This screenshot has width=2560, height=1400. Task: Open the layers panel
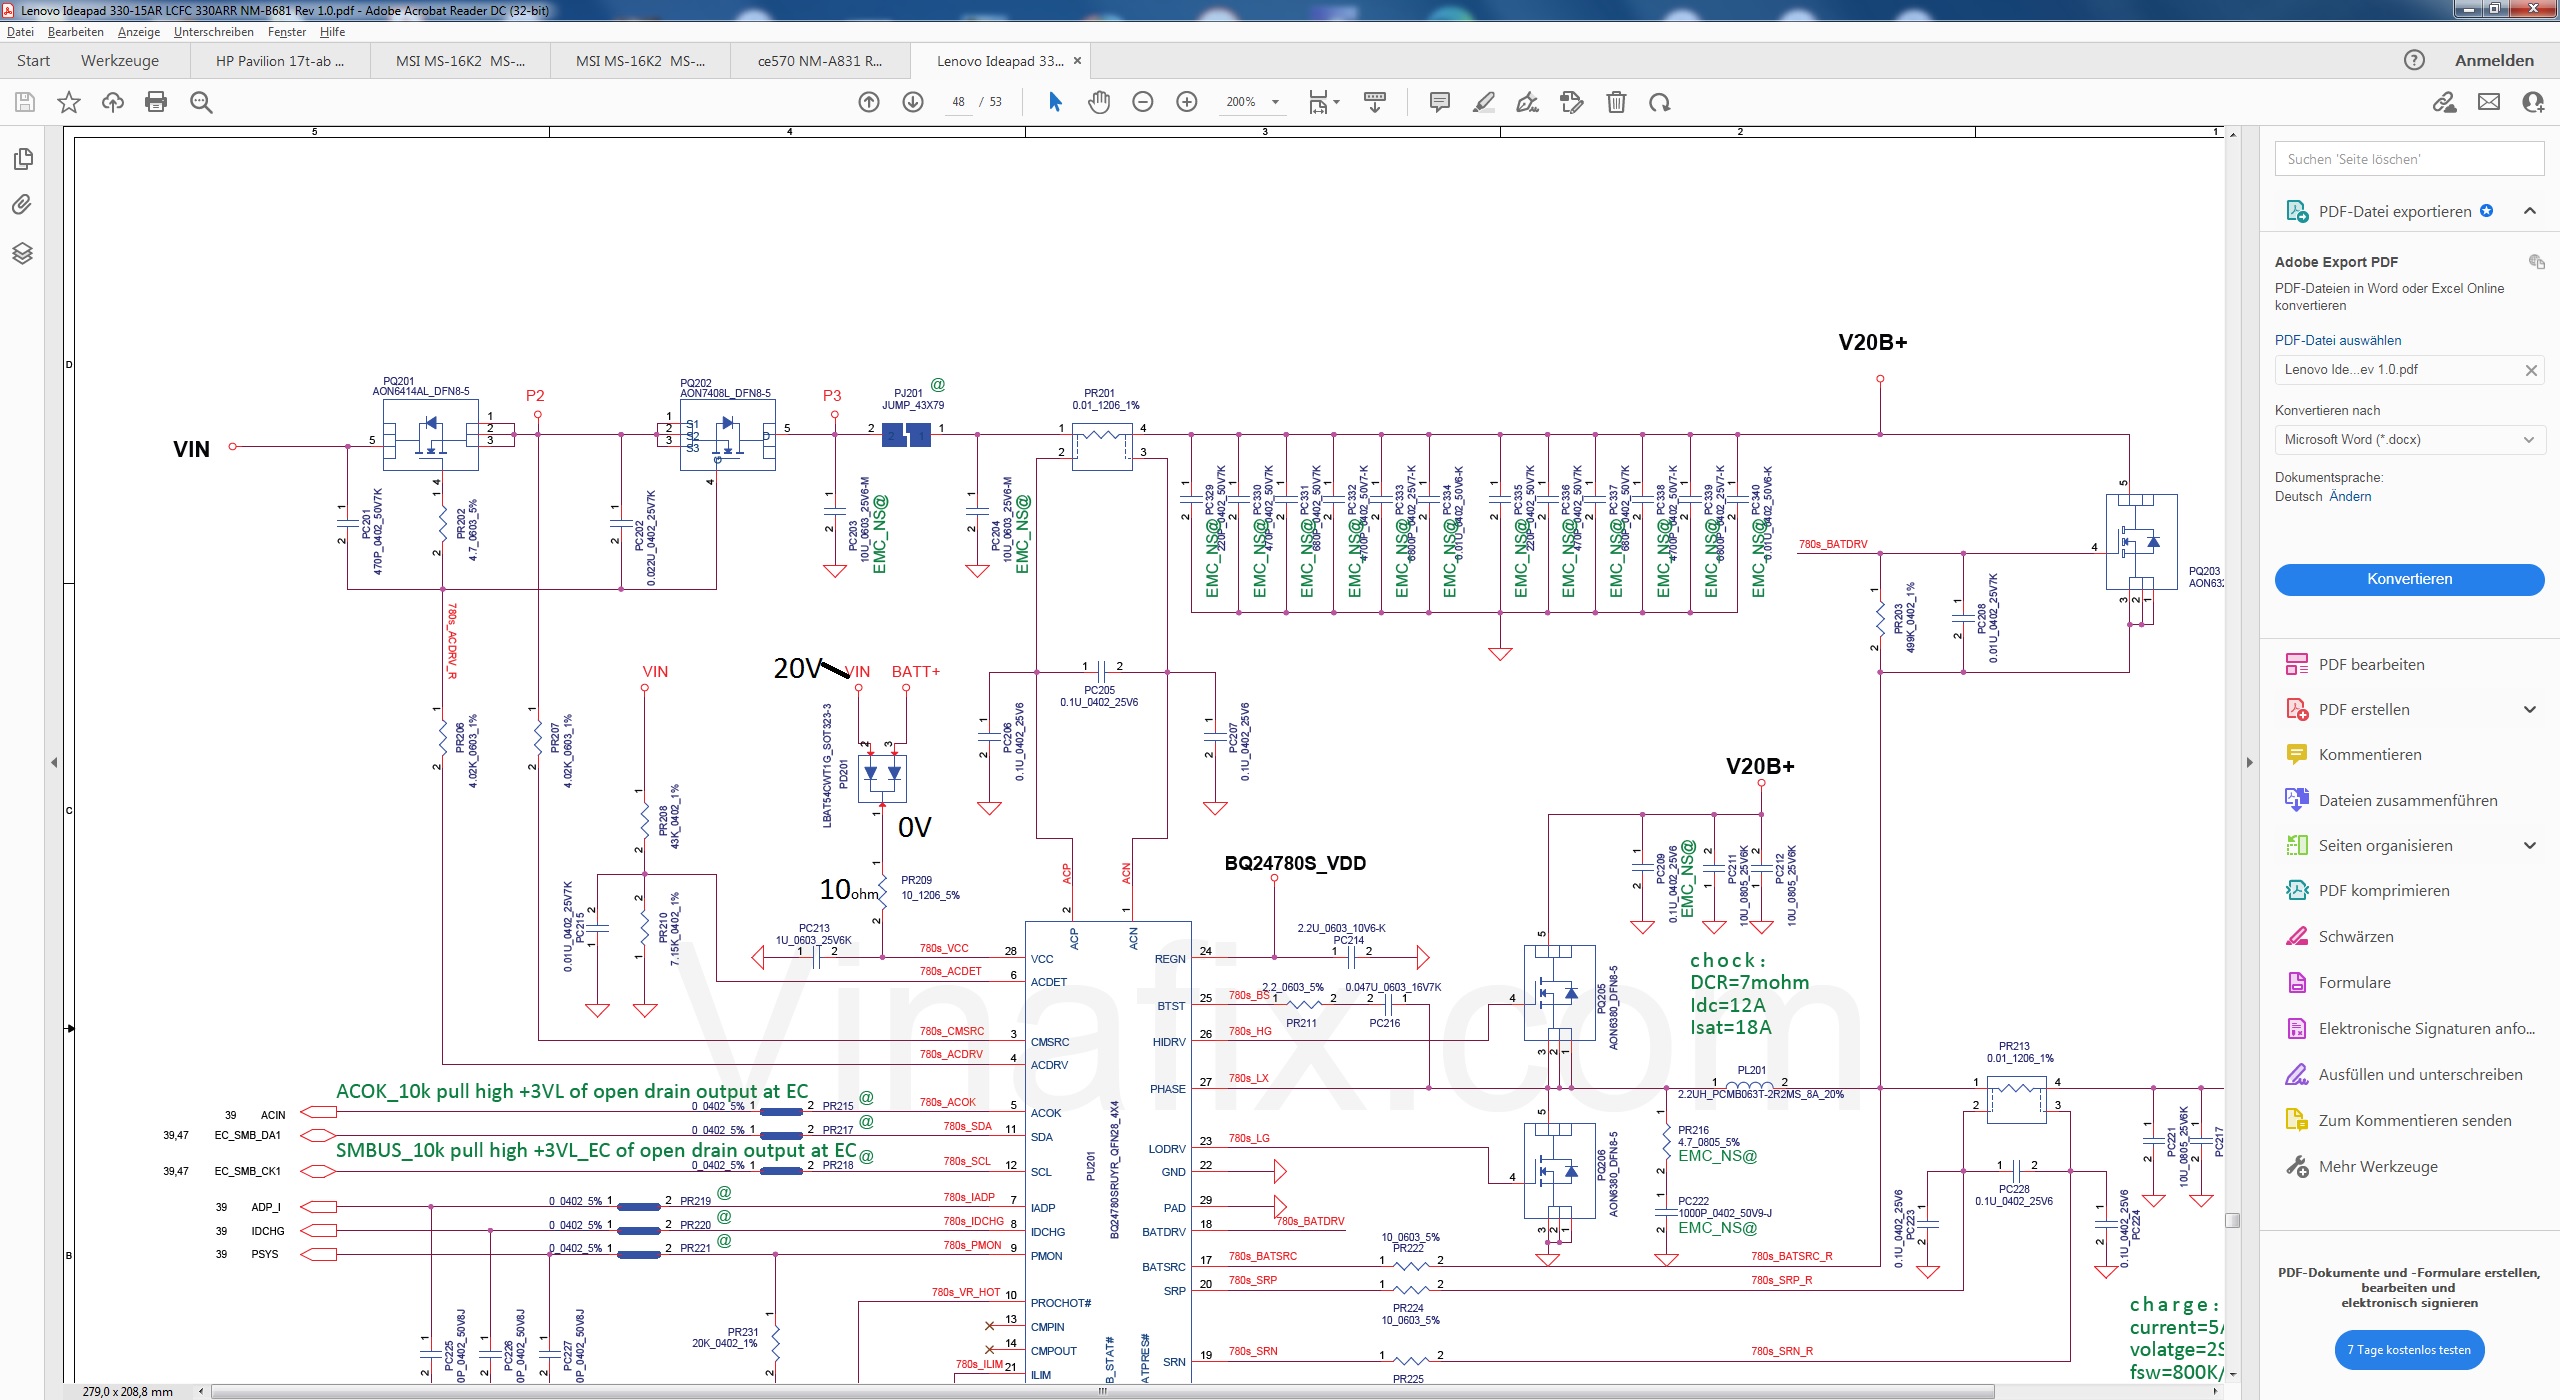point(22,253)
